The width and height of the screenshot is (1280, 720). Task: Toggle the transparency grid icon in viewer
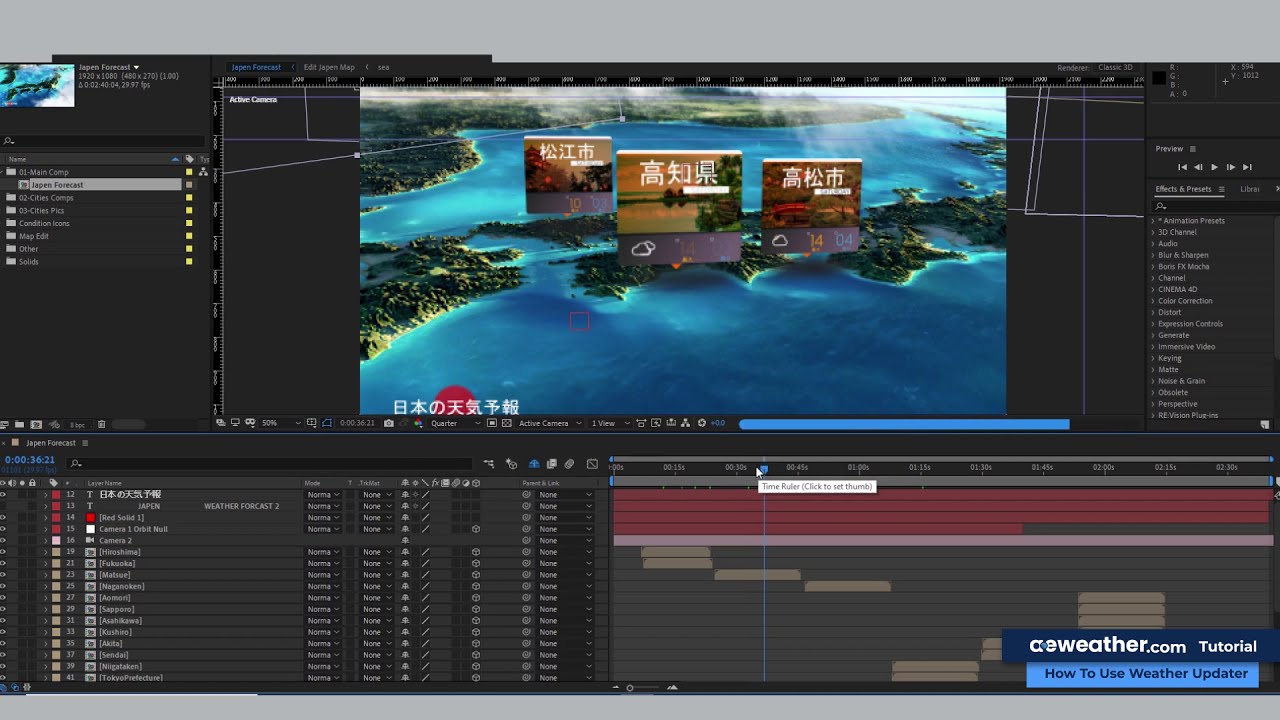(x=507, y=423)
